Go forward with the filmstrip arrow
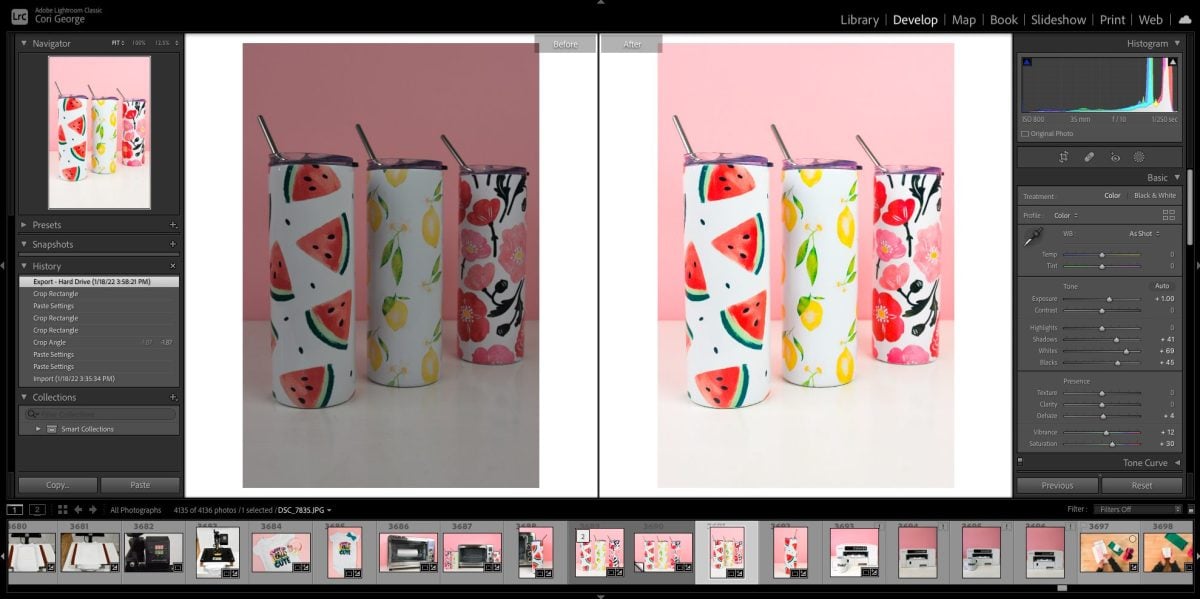1200x599 pixels. coord(93,510)
